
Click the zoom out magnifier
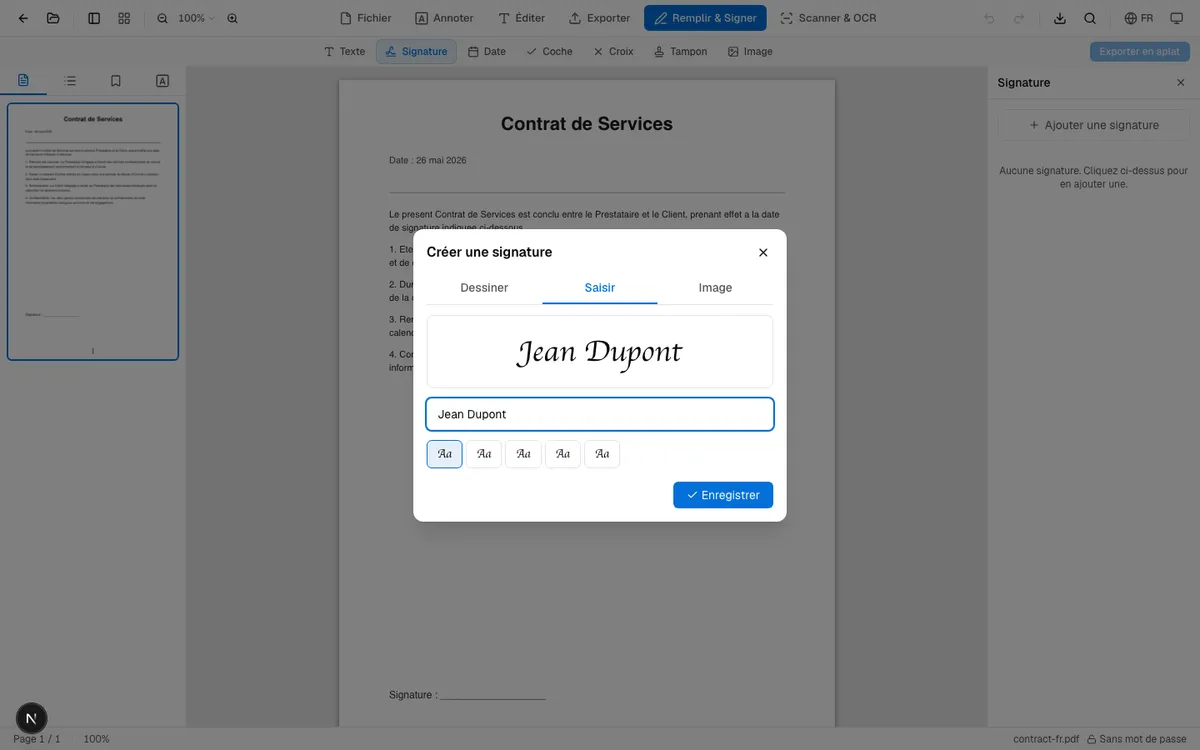[162, 18]
